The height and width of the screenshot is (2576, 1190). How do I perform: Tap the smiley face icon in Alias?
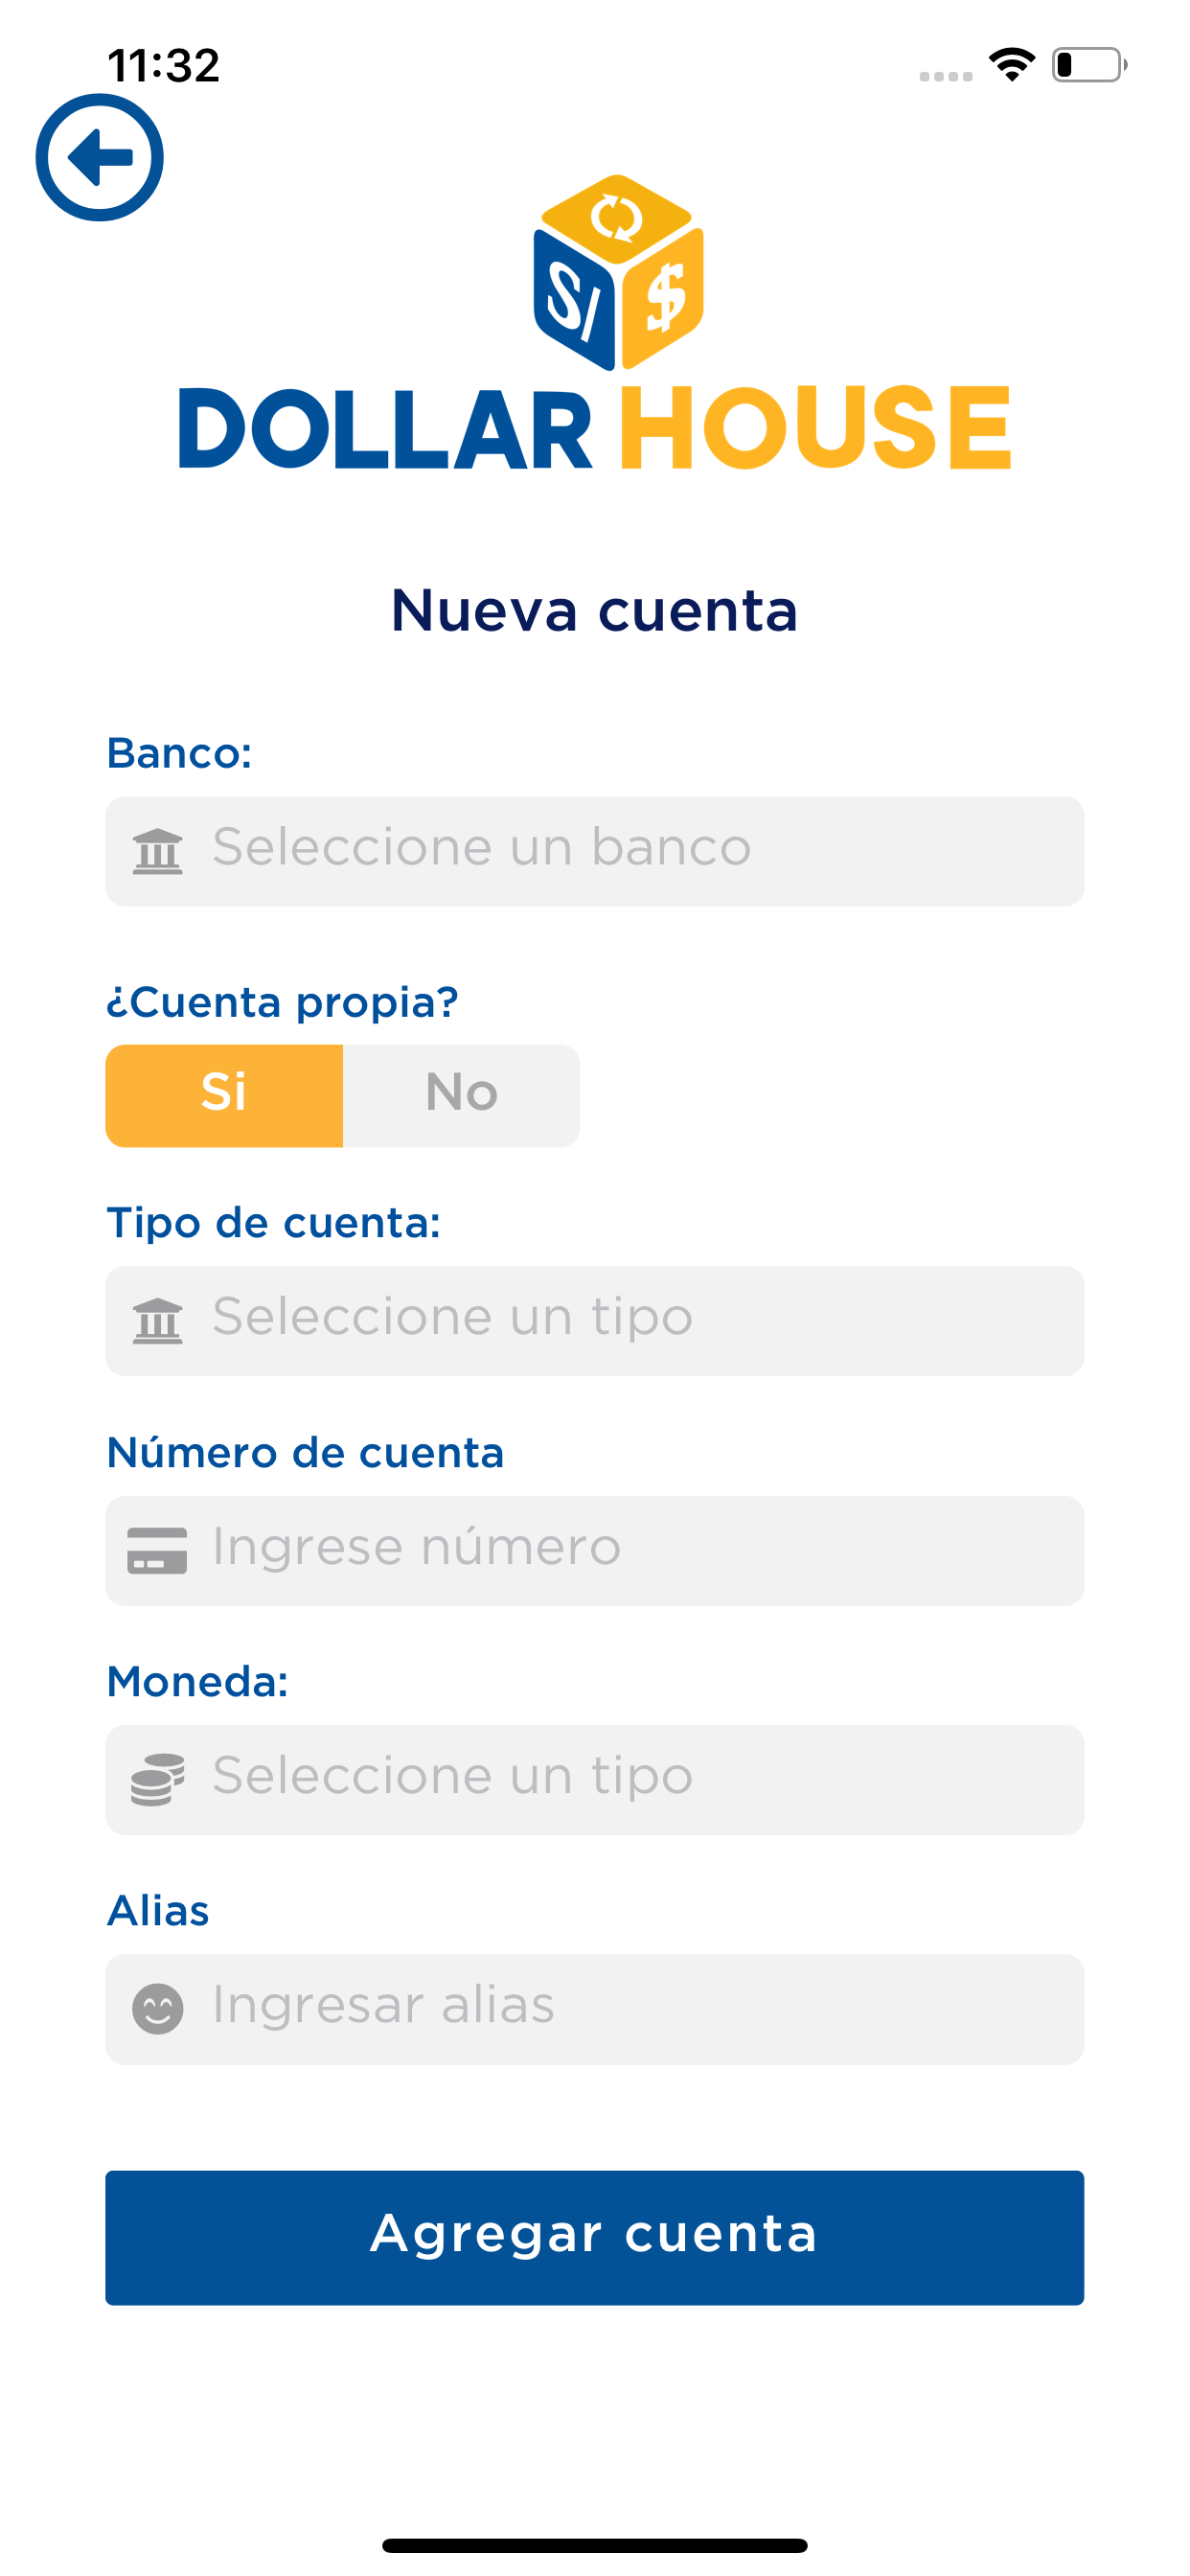click(x=158, y=2009)
